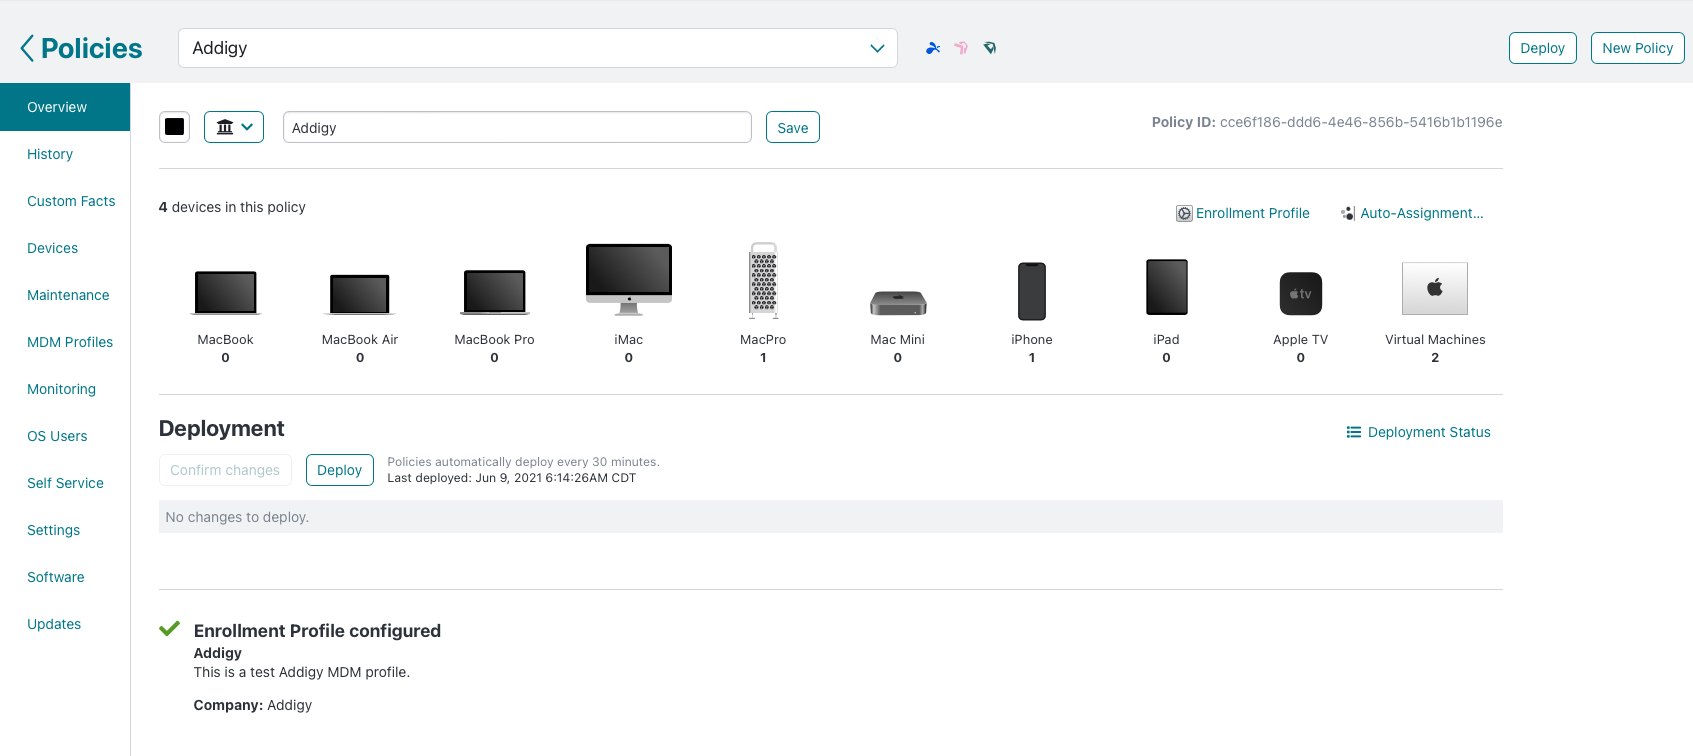Click the iMac device icon
The width and height of the screenshot is (1693, 756).
pos(629,279)
